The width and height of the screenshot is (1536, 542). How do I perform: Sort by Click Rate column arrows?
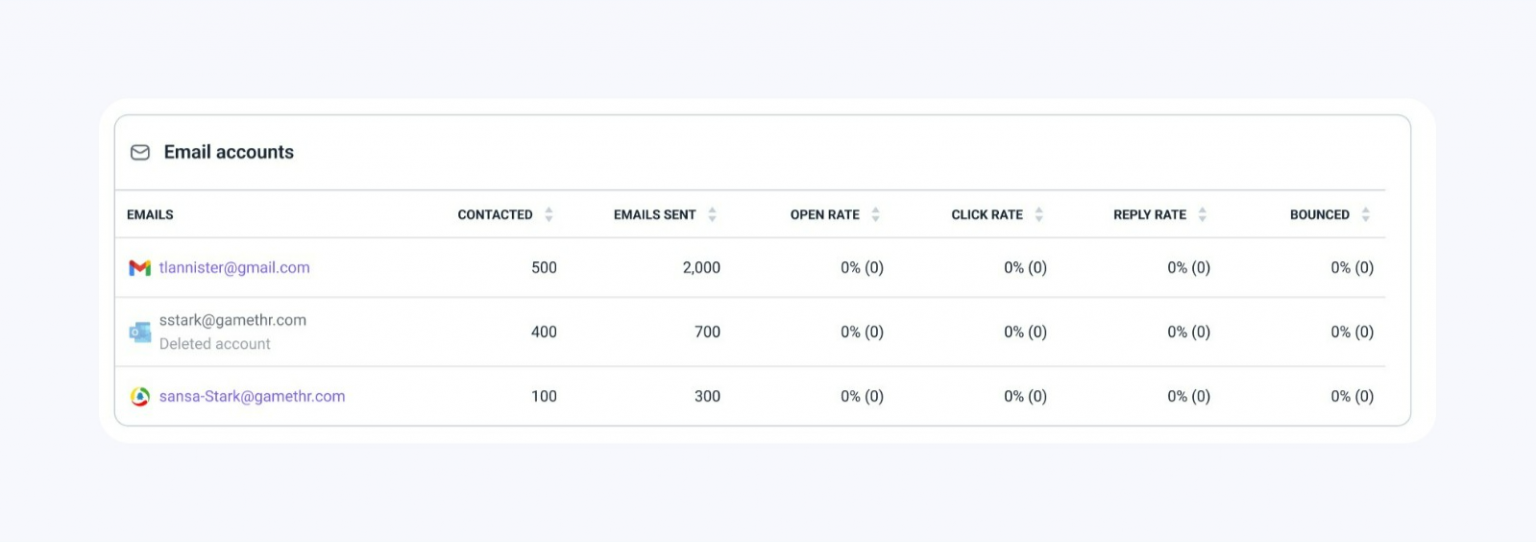1039,215
